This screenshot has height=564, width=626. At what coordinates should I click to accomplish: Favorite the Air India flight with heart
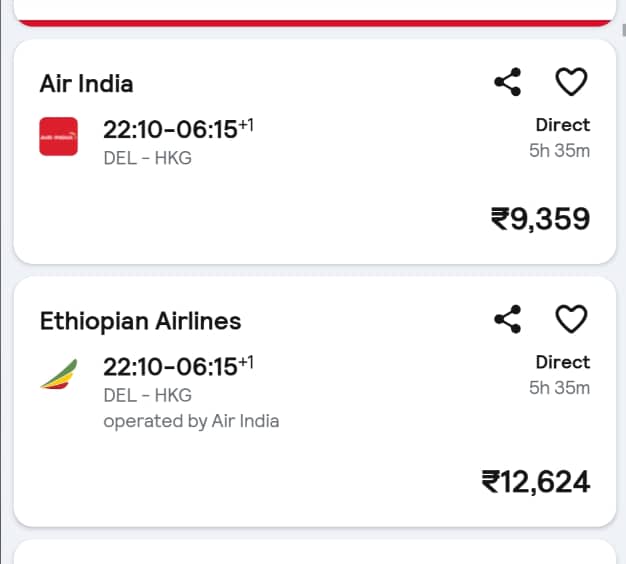[x=571, y=82]
